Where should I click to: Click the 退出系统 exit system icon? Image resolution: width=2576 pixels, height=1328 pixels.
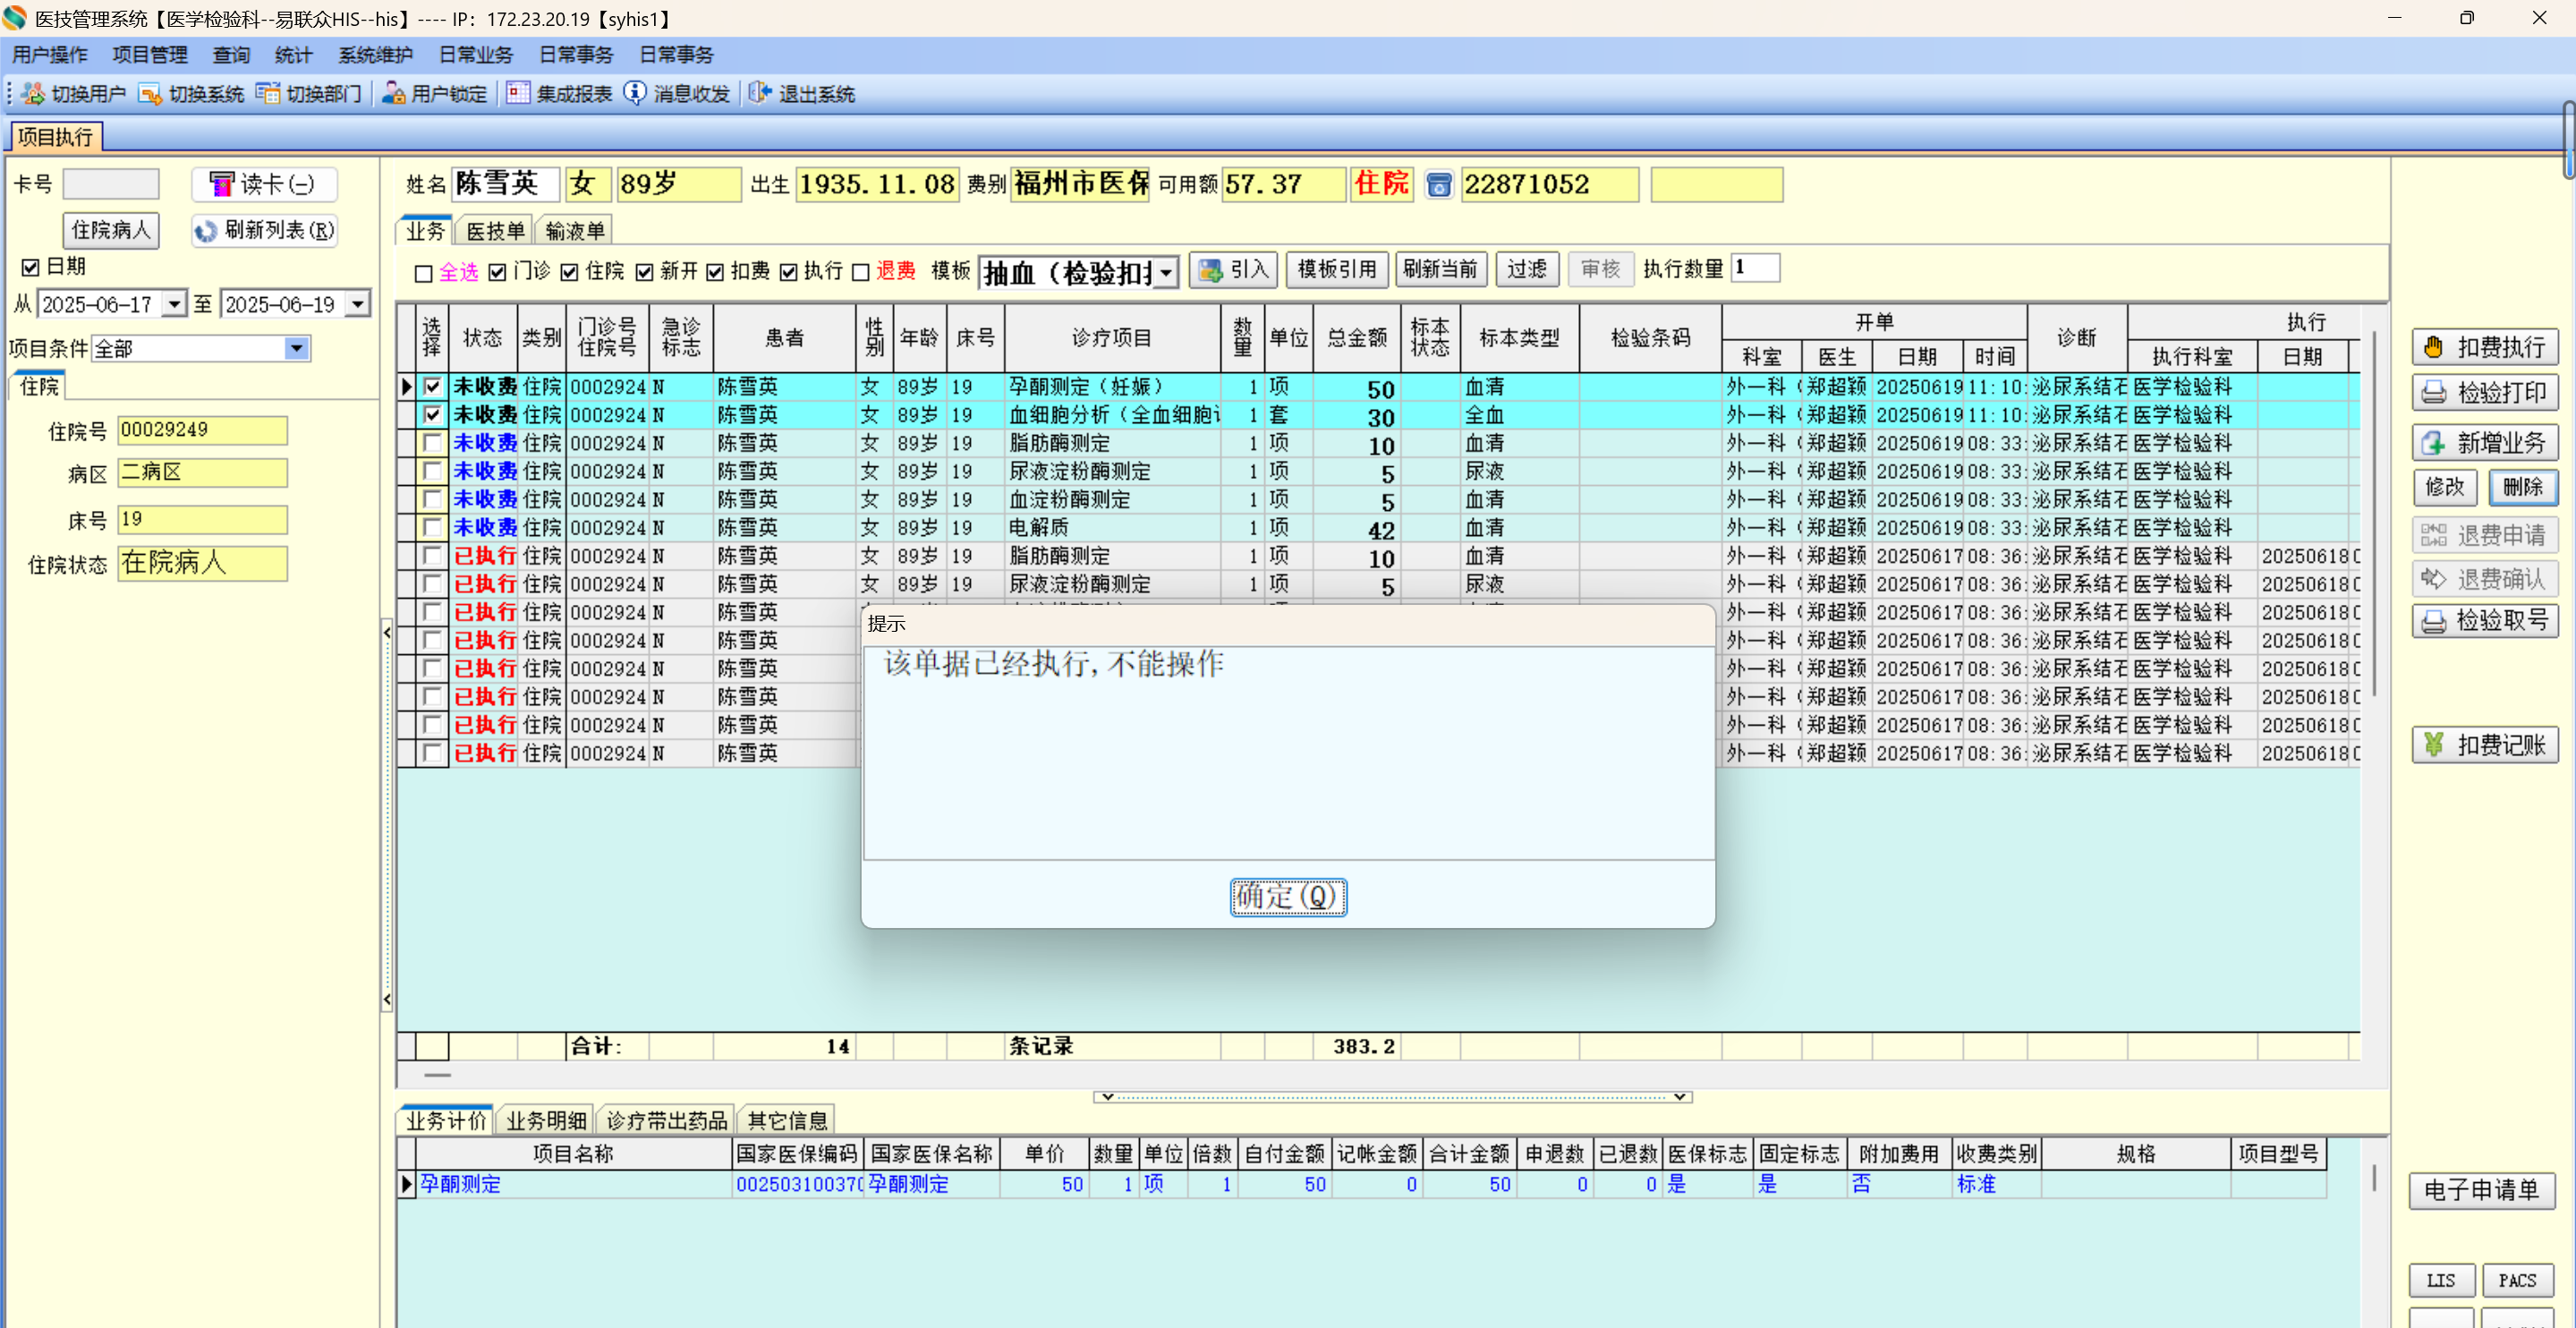click(760, 94)
